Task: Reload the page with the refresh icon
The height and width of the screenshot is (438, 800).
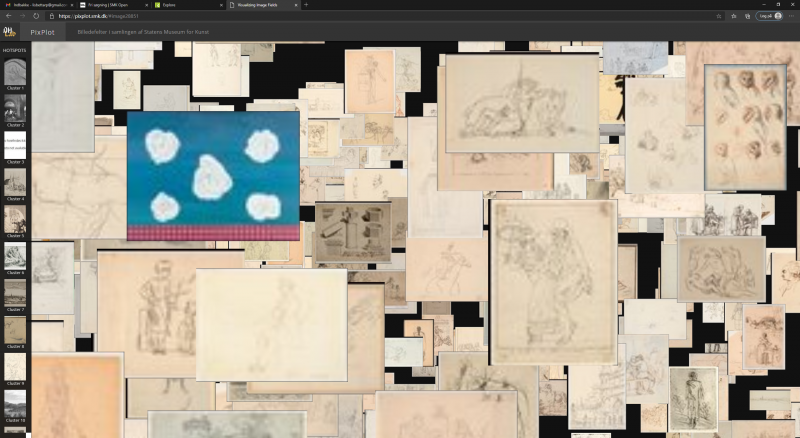Action: [36, 16]
